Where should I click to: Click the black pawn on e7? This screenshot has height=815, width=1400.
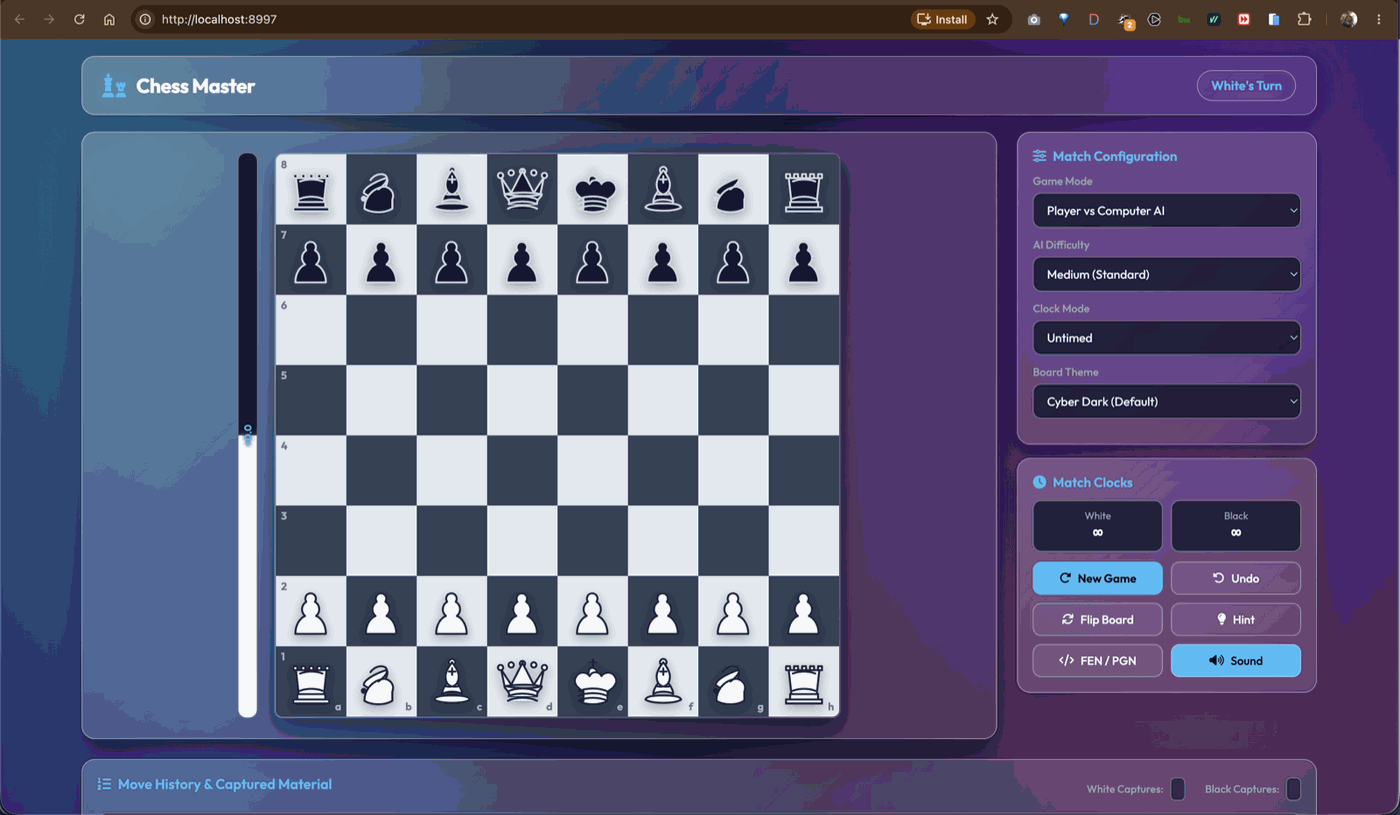[593, 260]
